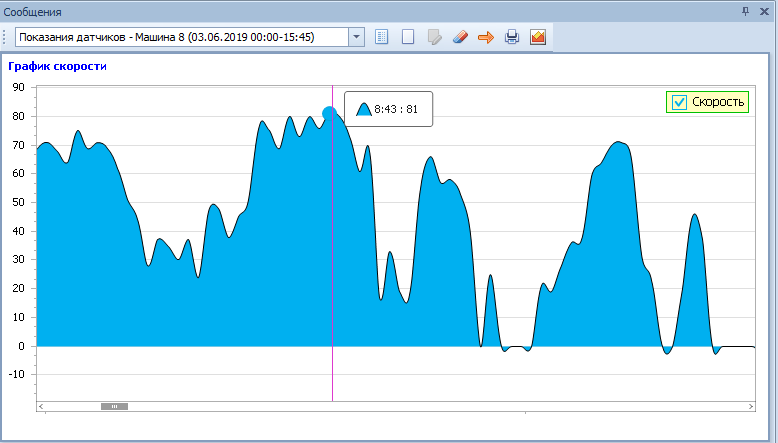
Task: Pin the Сообщения panel with pushpin icon
Action: pyautogui.click(x=745, y=12)
